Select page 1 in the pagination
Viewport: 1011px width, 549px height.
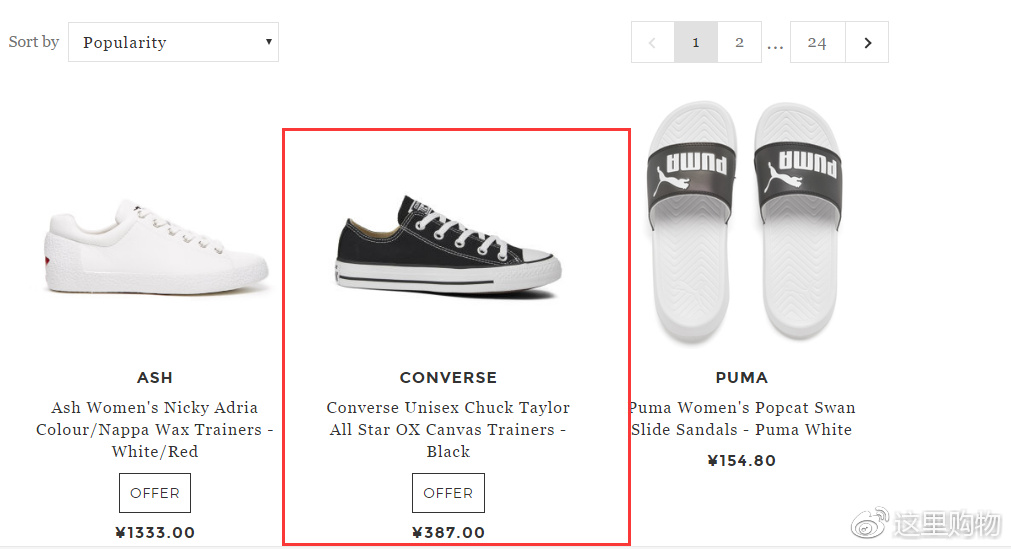point(696,42)
